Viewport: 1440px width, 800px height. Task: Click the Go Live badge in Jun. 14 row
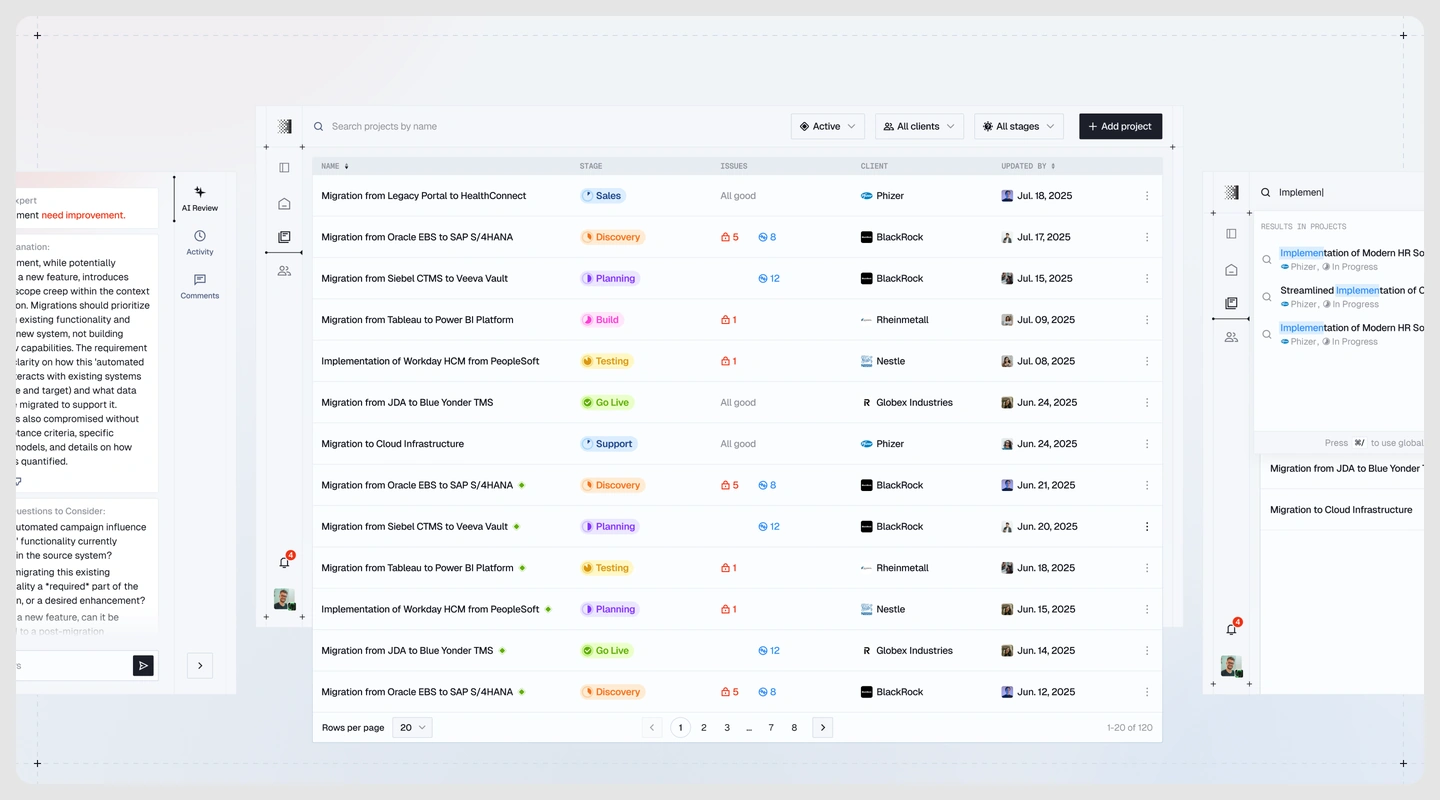tap(607, 650)
